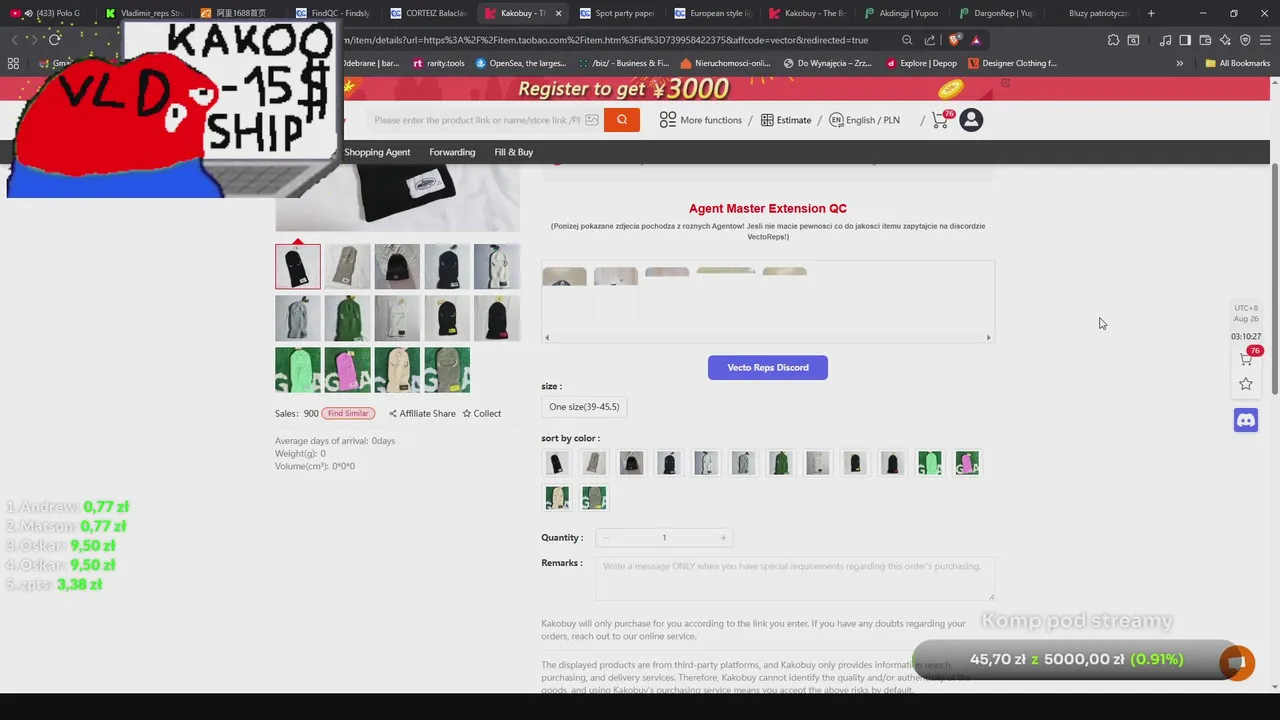Open the media control music note icon

[1165, 40]
